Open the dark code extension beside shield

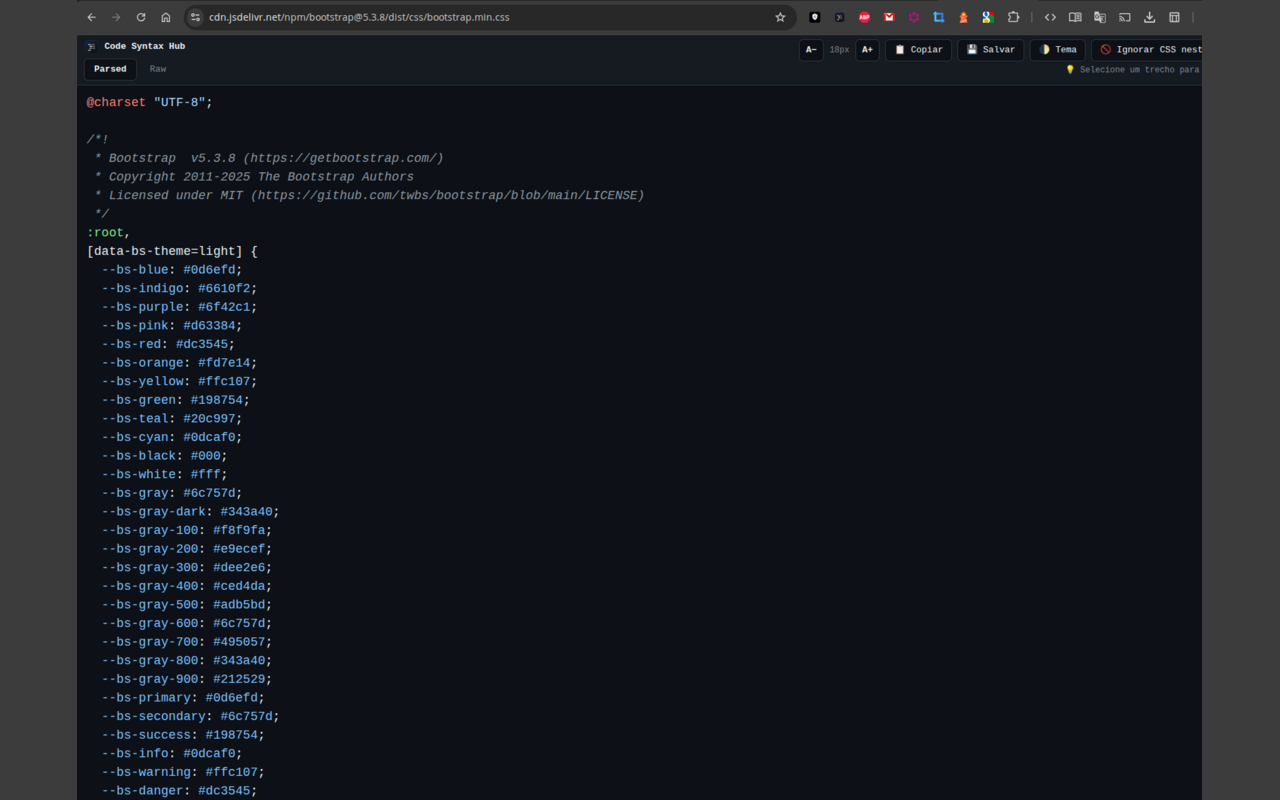click(x=839, y=17)
